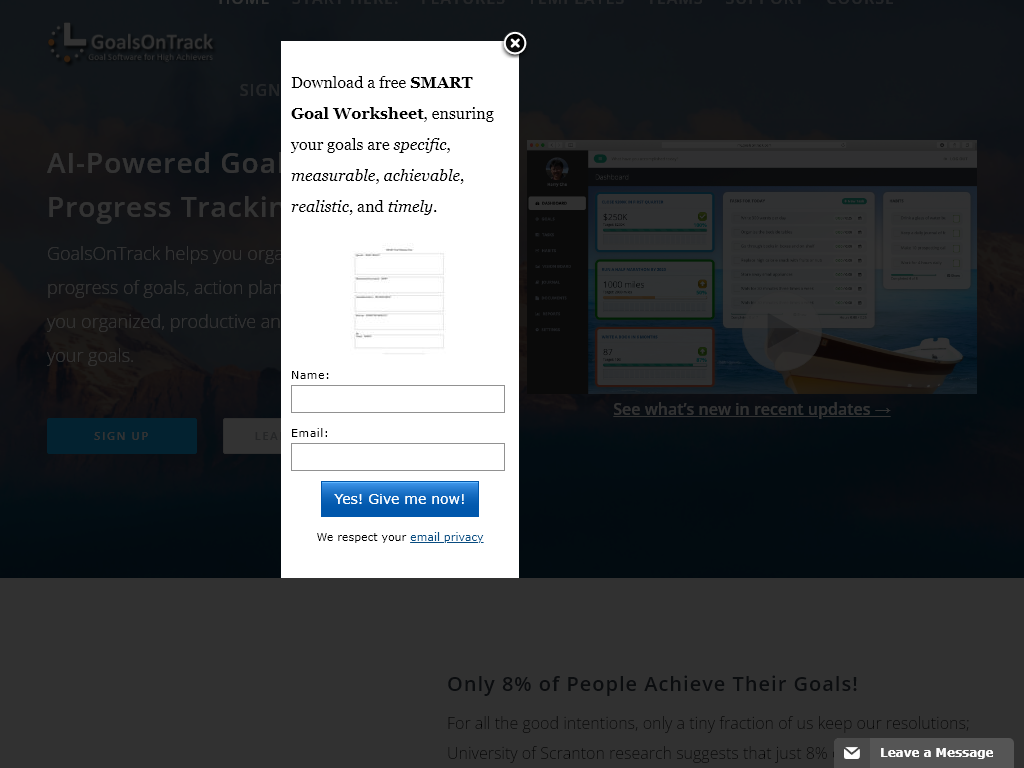Image resolution: width=1024 pixels, height=768 pixels.
Task: Click the Goals icon in the sidebar
Action: pyautogui.click(x=536, y=219)
